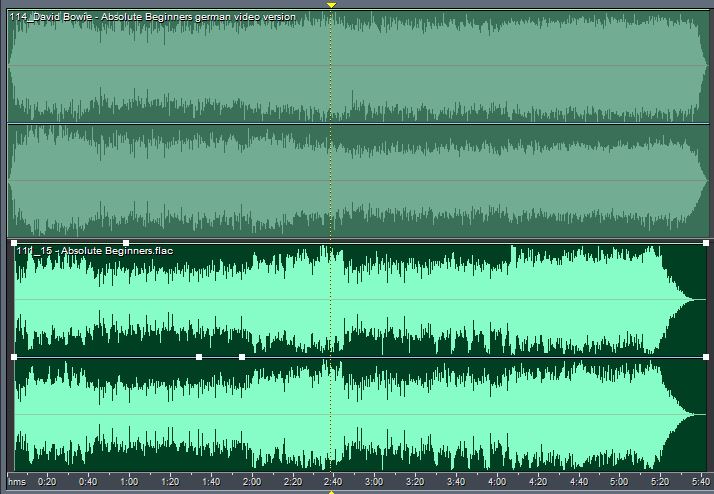Click the 0:20 mark on the time ruler
Viewport: 714px width, 494px height.
46,481
